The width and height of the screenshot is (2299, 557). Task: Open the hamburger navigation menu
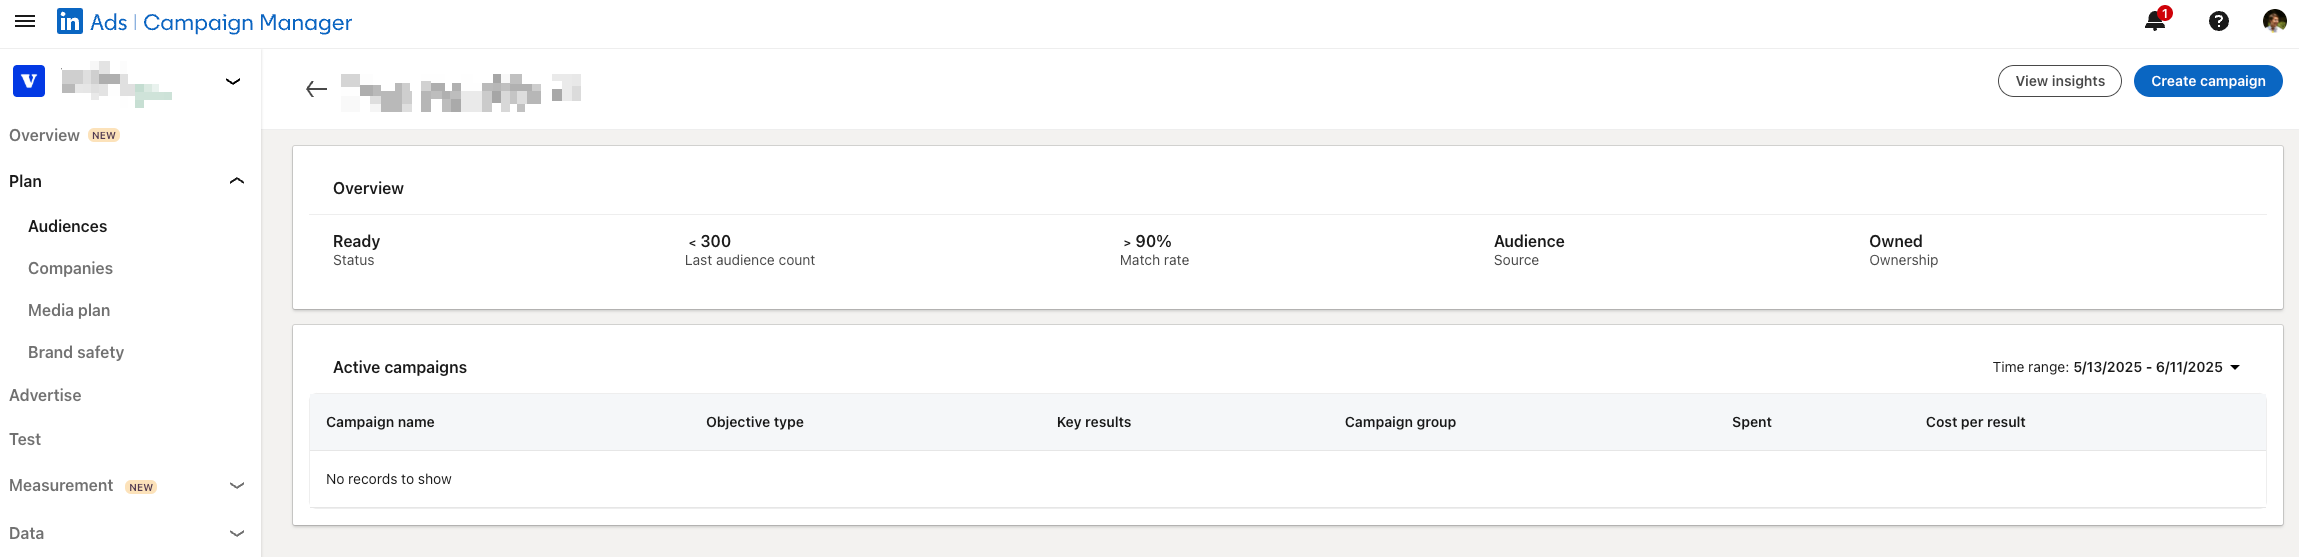pos(25,21)
